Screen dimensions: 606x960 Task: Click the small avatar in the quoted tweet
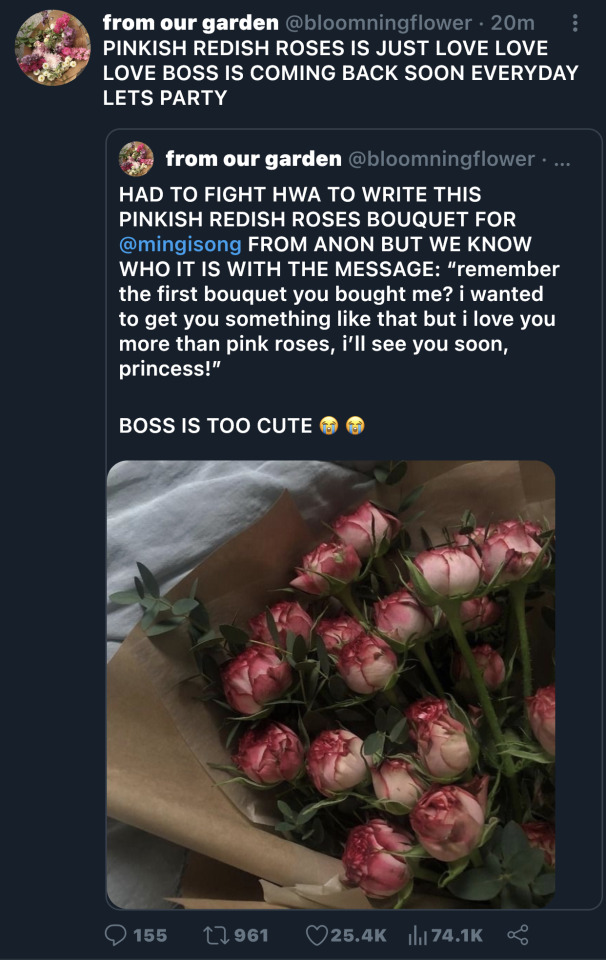[x=136, y=158]
